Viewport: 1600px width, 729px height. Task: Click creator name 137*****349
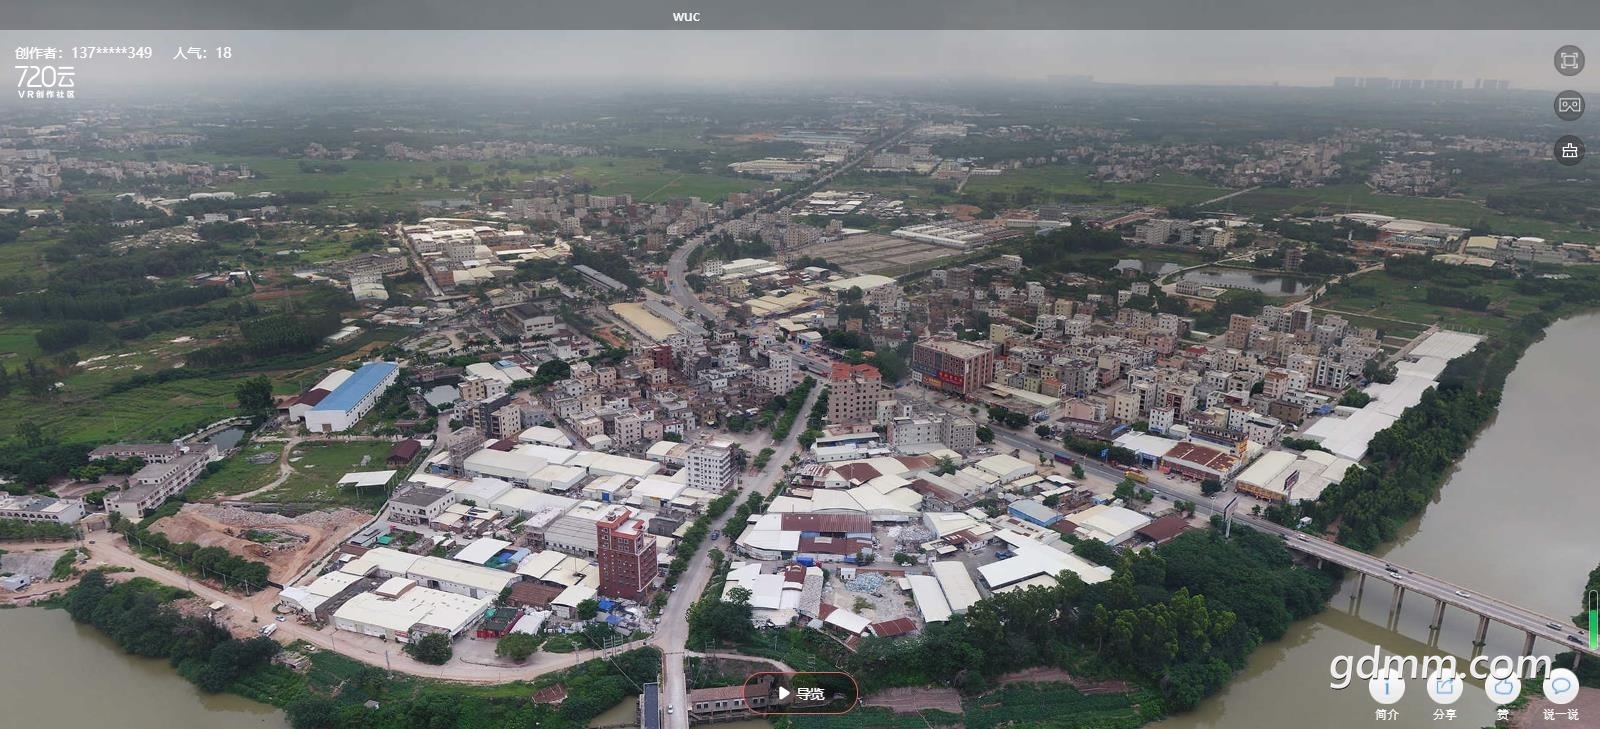click(x=111, y=53)
